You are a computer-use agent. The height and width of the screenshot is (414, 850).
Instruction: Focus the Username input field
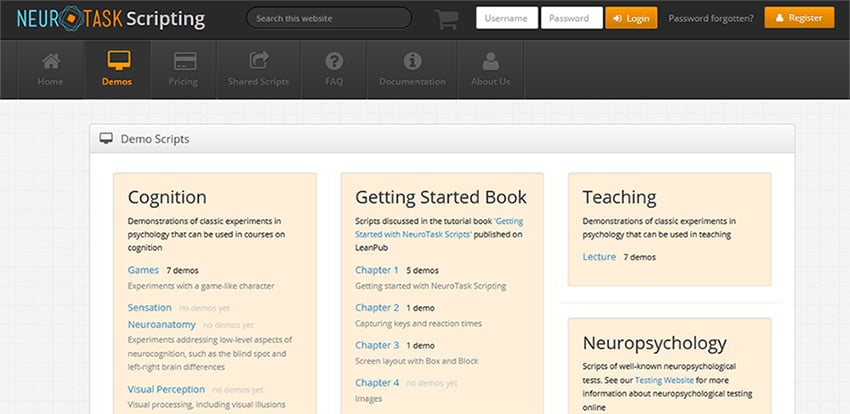(x=507, y=18)
